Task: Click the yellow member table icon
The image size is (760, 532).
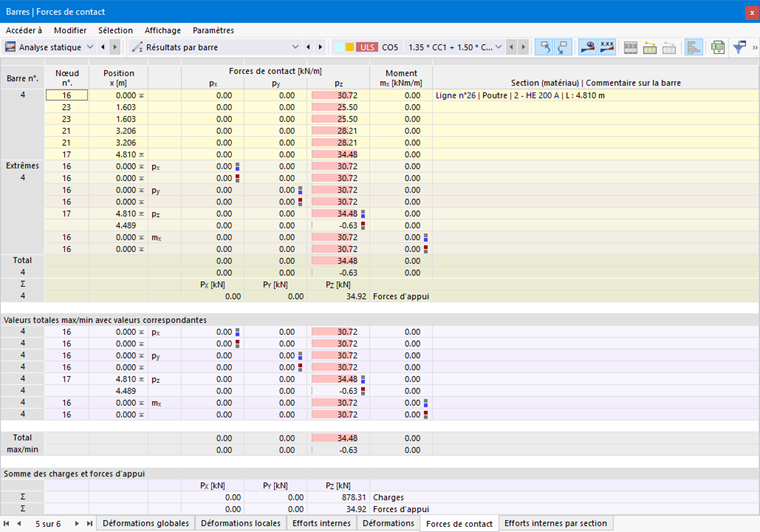Action: (650, 47)
